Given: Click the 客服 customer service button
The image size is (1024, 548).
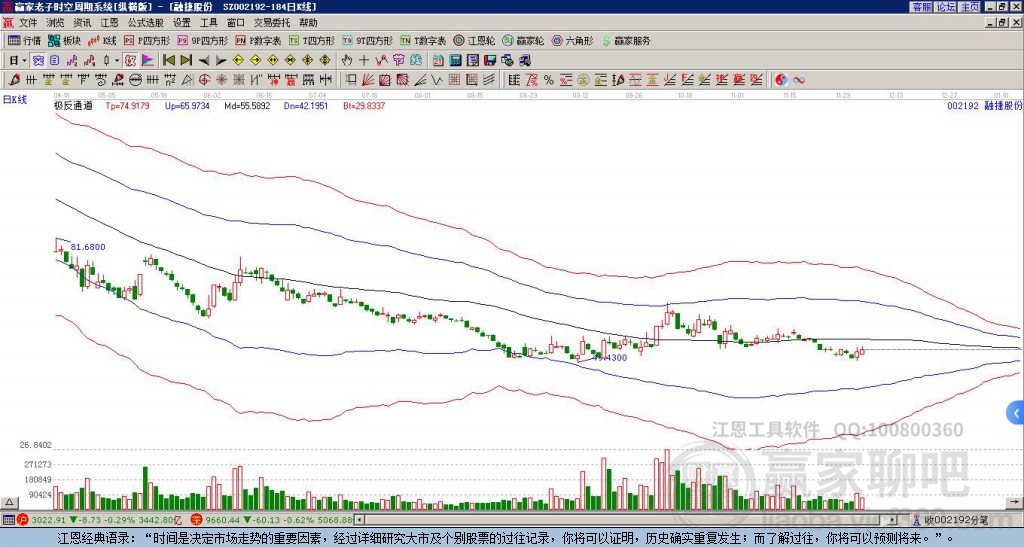Looking at the screenshot, I should (921, 7).
